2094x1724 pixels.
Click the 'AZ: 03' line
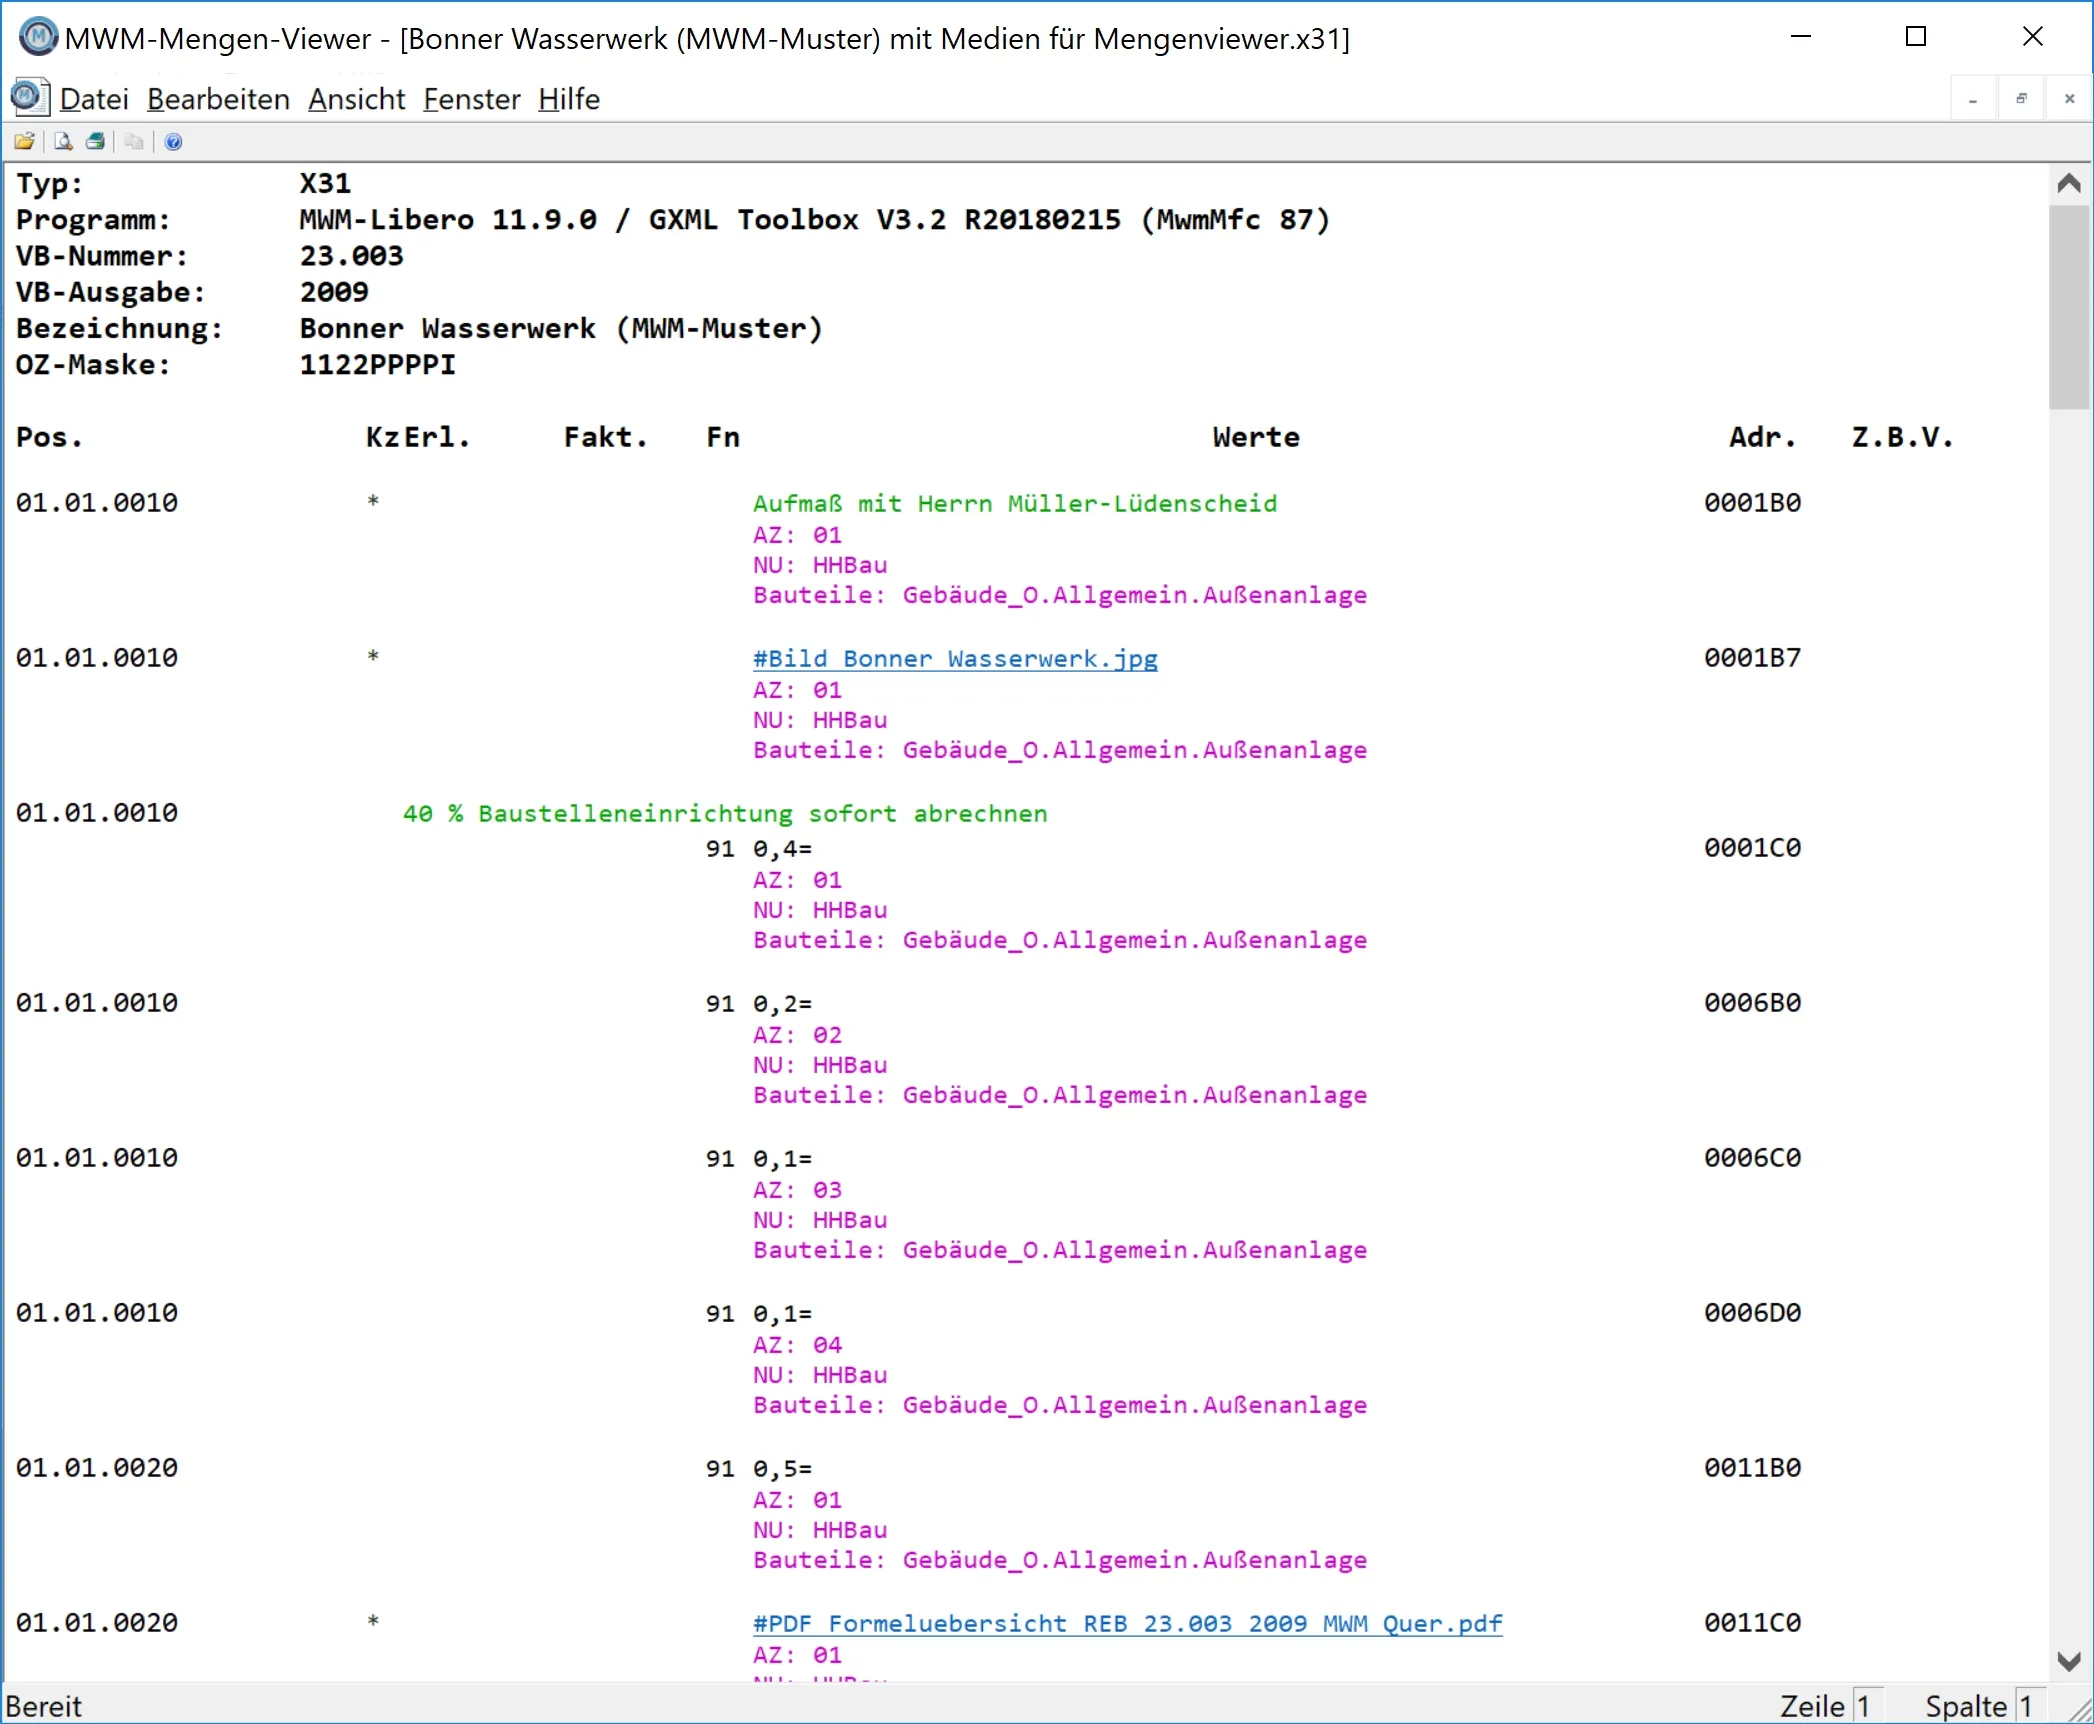pos(797,1190)
